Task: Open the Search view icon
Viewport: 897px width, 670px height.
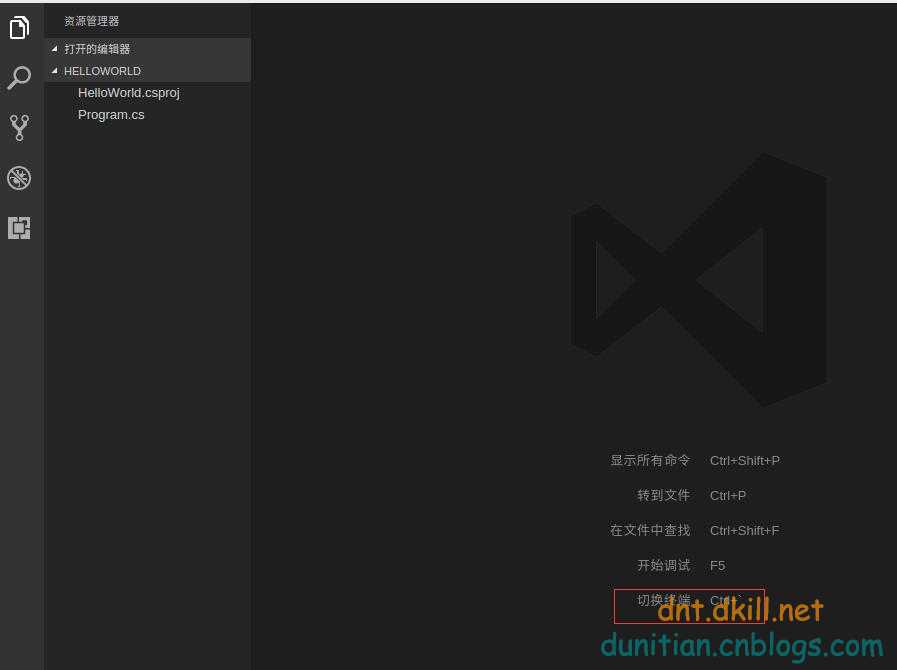Action: click(19, 78)
